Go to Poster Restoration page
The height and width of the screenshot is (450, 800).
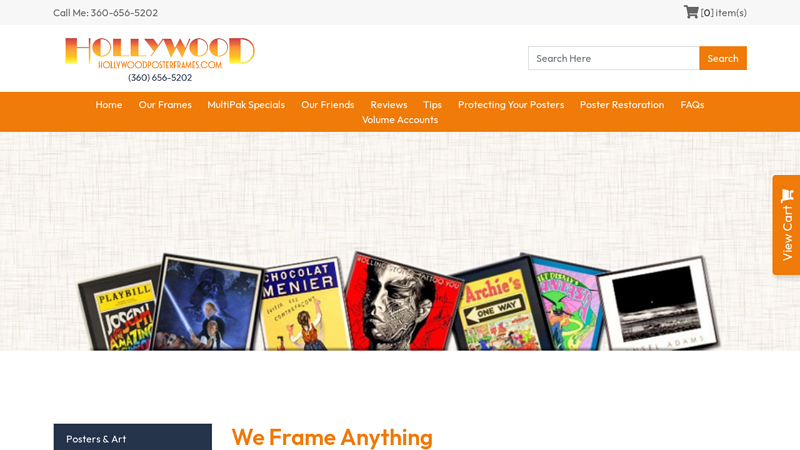click(622, 105)
